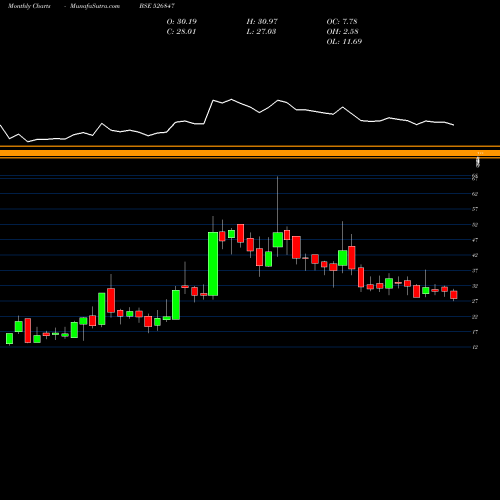The image size is (500, 500).
Task: Click the thick orange band across the chart
Action: [250, 153]
